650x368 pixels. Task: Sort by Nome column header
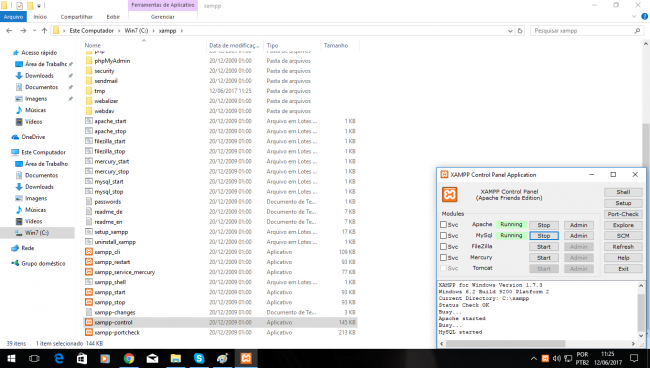[144, 46]
